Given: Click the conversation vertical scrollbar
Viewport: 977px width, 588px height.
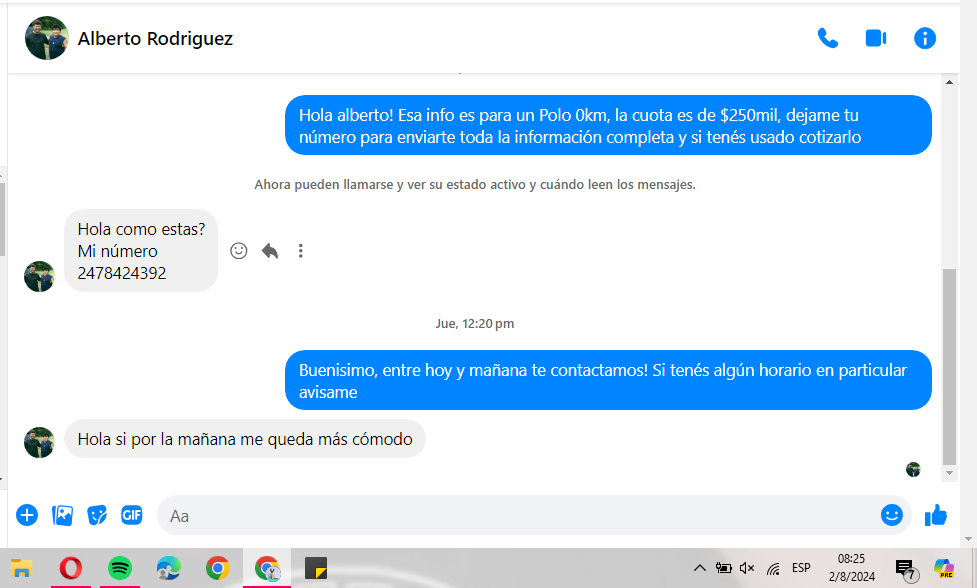Looking at the screenshot, I should [949, 360].
